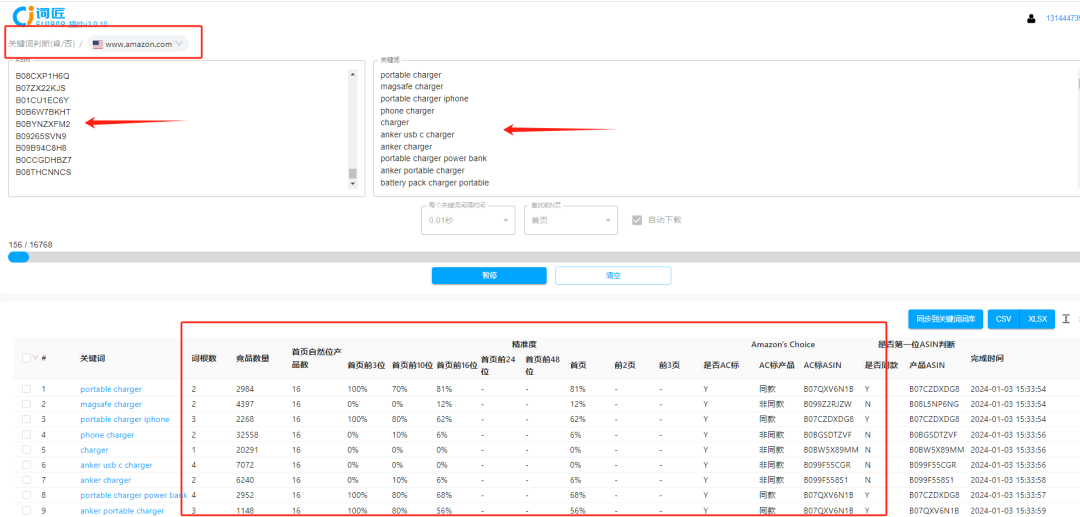Toggle the select-all checkbox in the table header
Image resolution: width=1080 pixels, height=517 pixels.
tap(26, 358)
